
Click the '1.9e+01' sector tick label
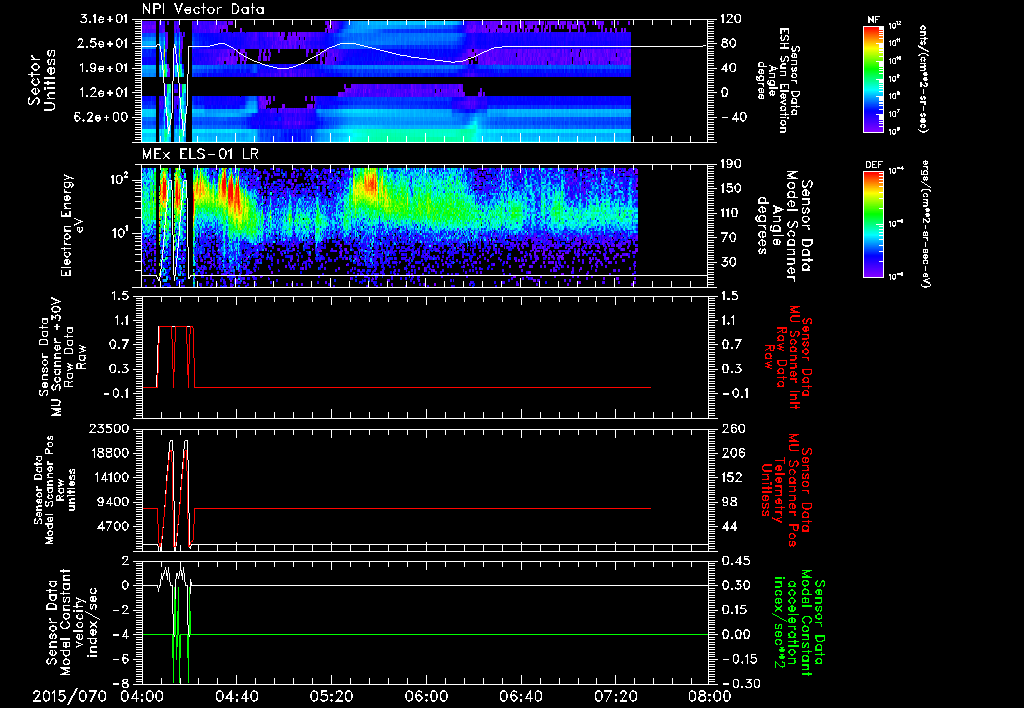click(x=104, y=68)
